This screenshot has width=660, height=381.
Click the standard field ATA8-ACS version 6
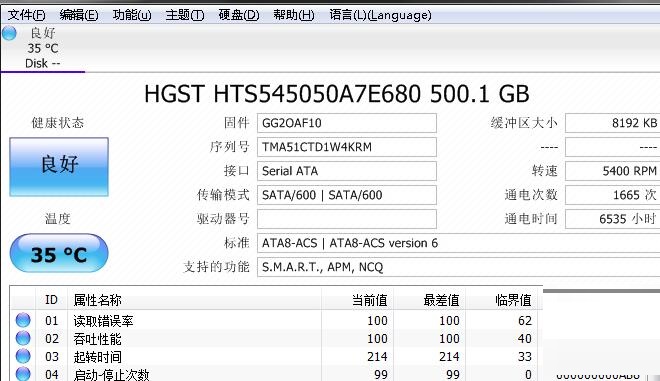[x=458, y=243]
